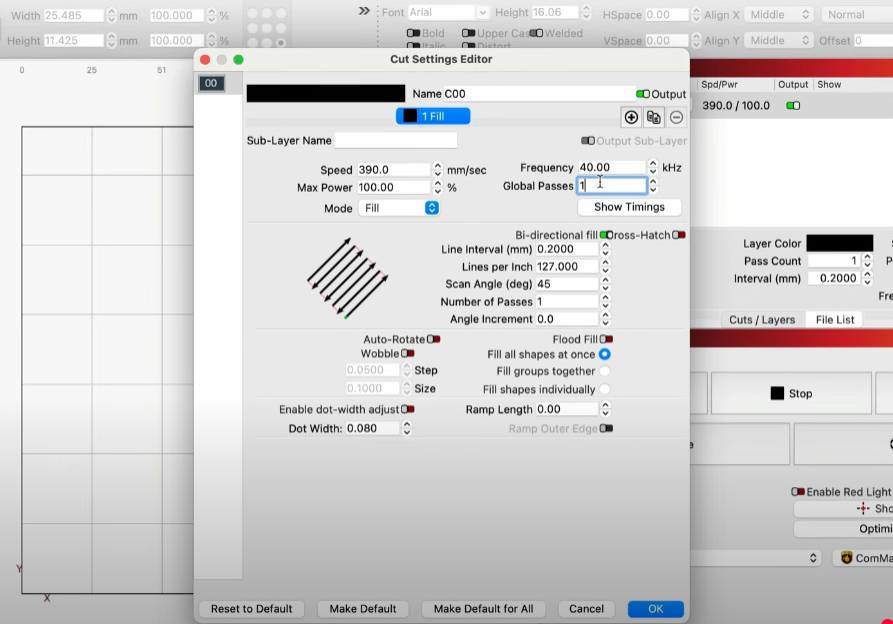Toggle the Output switch for layer C00
The image size is (893, 624).
643,94
